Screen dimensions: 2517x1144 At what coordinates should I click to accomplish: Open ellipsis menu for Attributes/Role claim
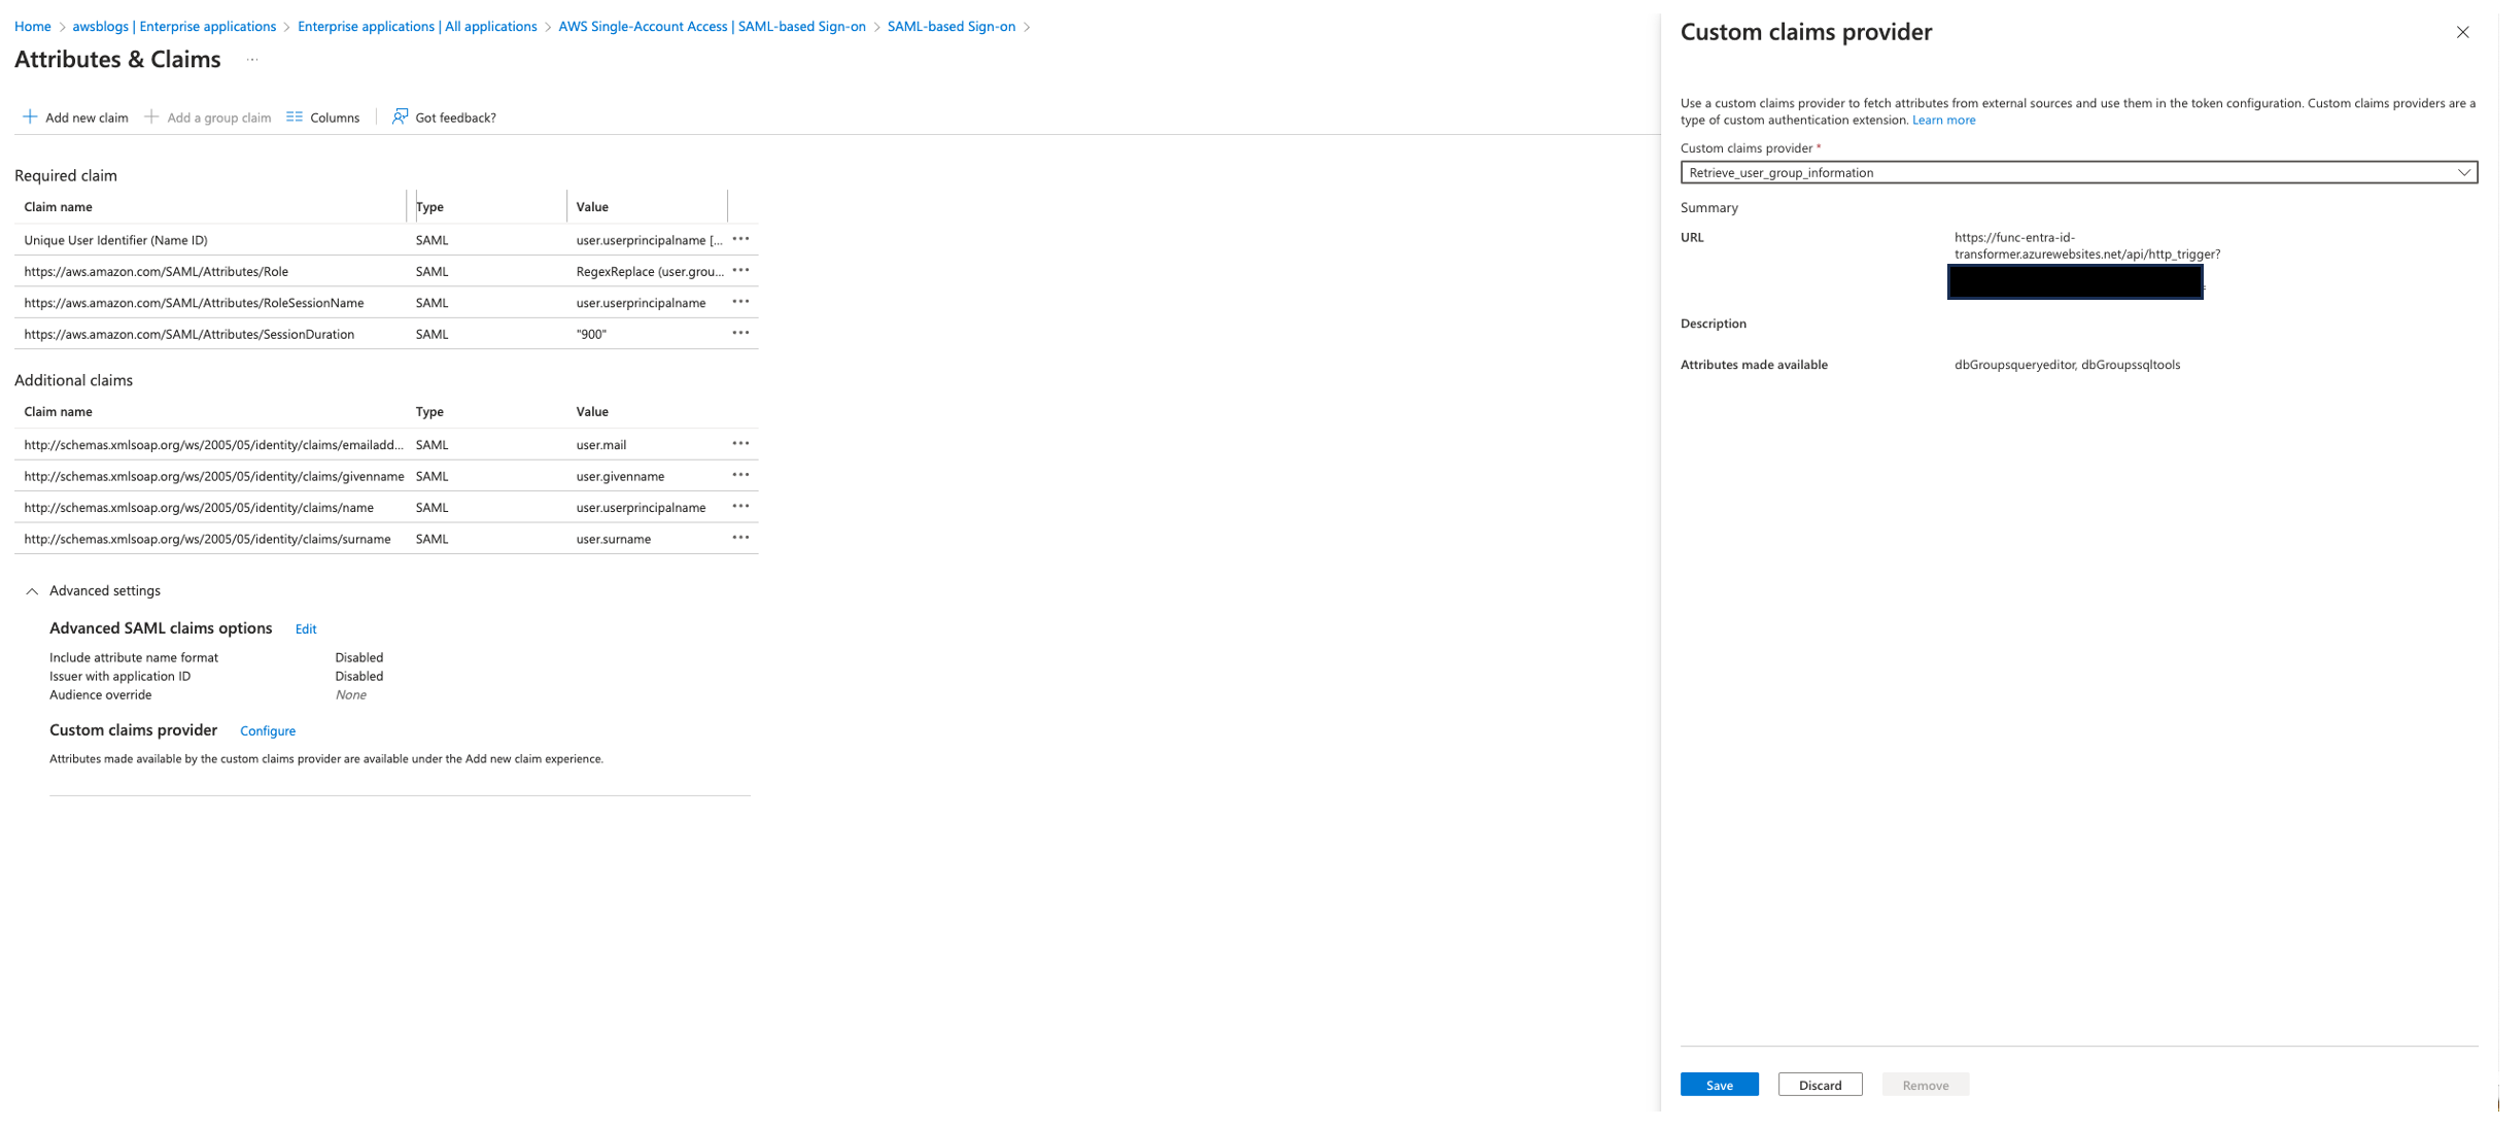740,271
